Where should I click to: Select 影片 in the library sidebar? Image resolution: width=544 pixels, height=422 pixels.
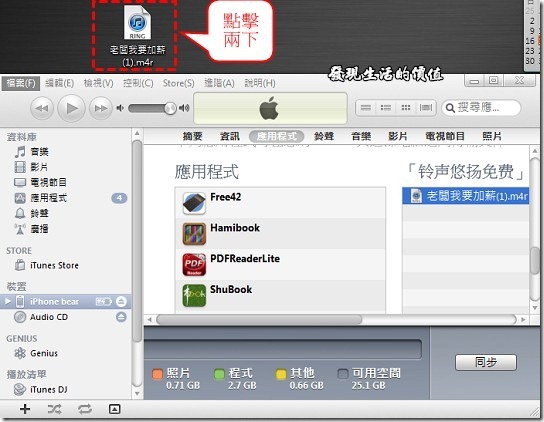click(39, 167)
